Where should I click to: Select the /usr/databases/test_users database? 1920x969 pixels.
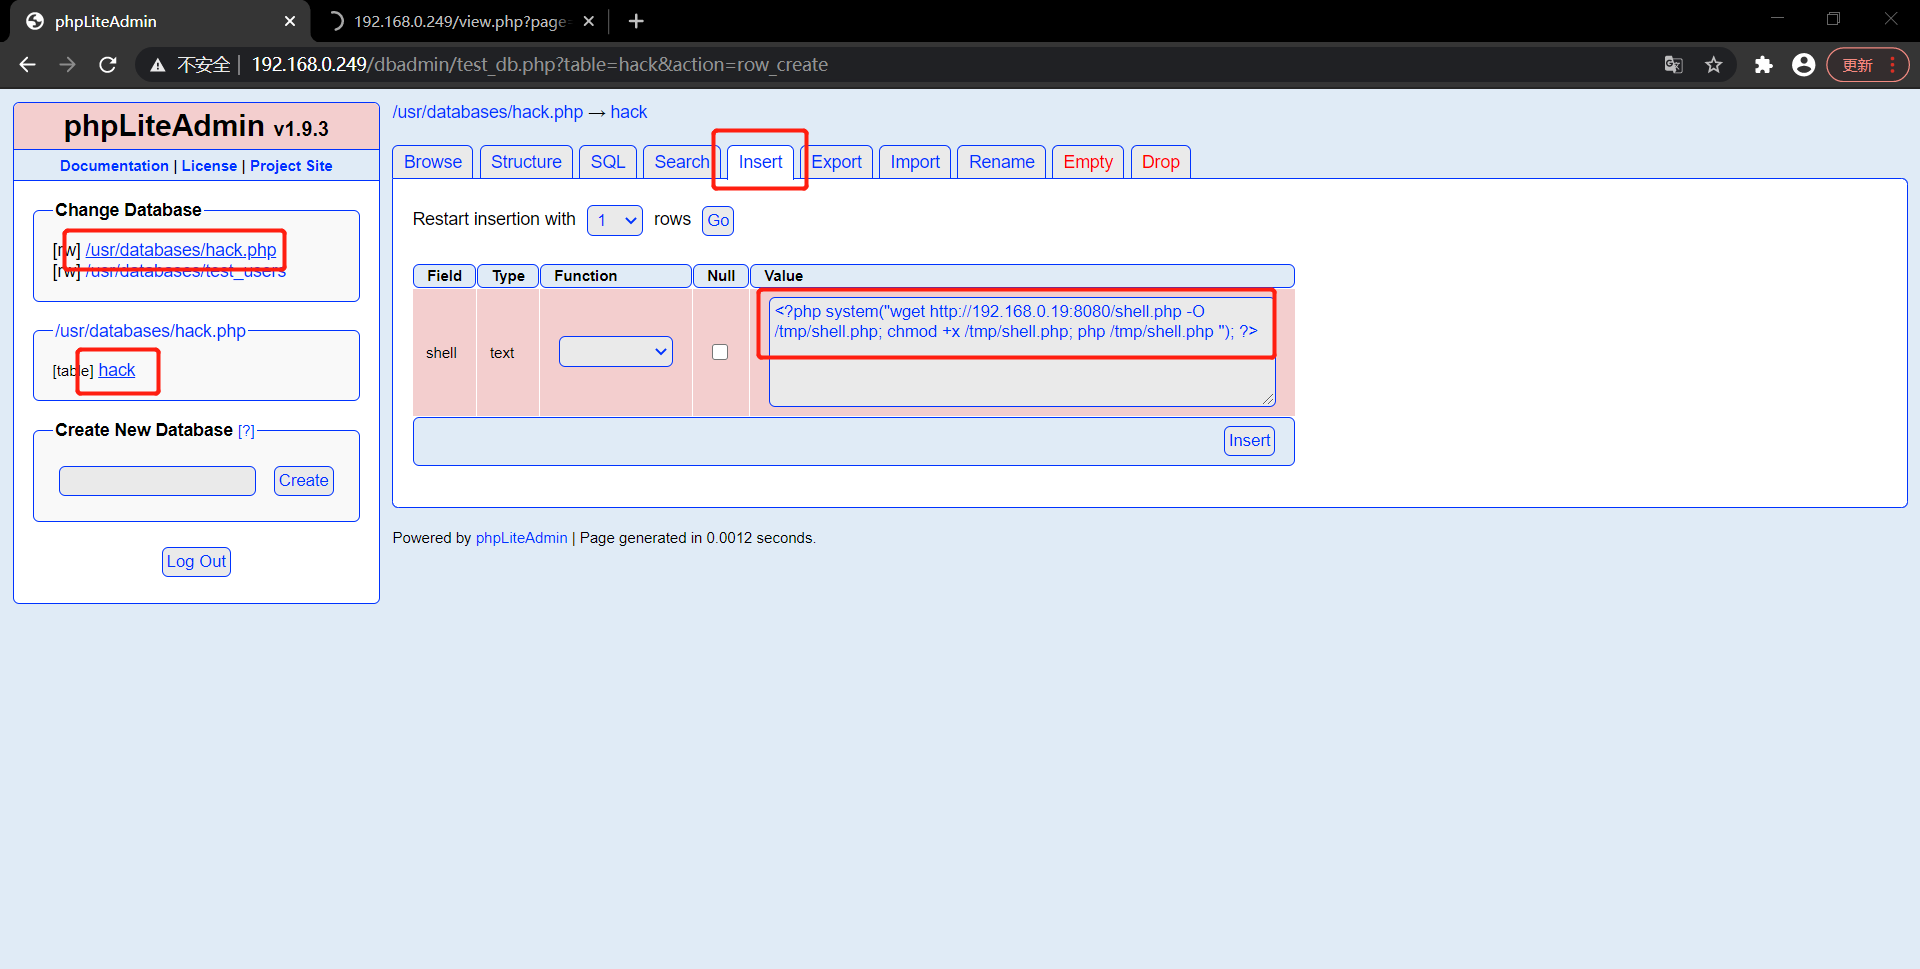click(x=185, y=271)
